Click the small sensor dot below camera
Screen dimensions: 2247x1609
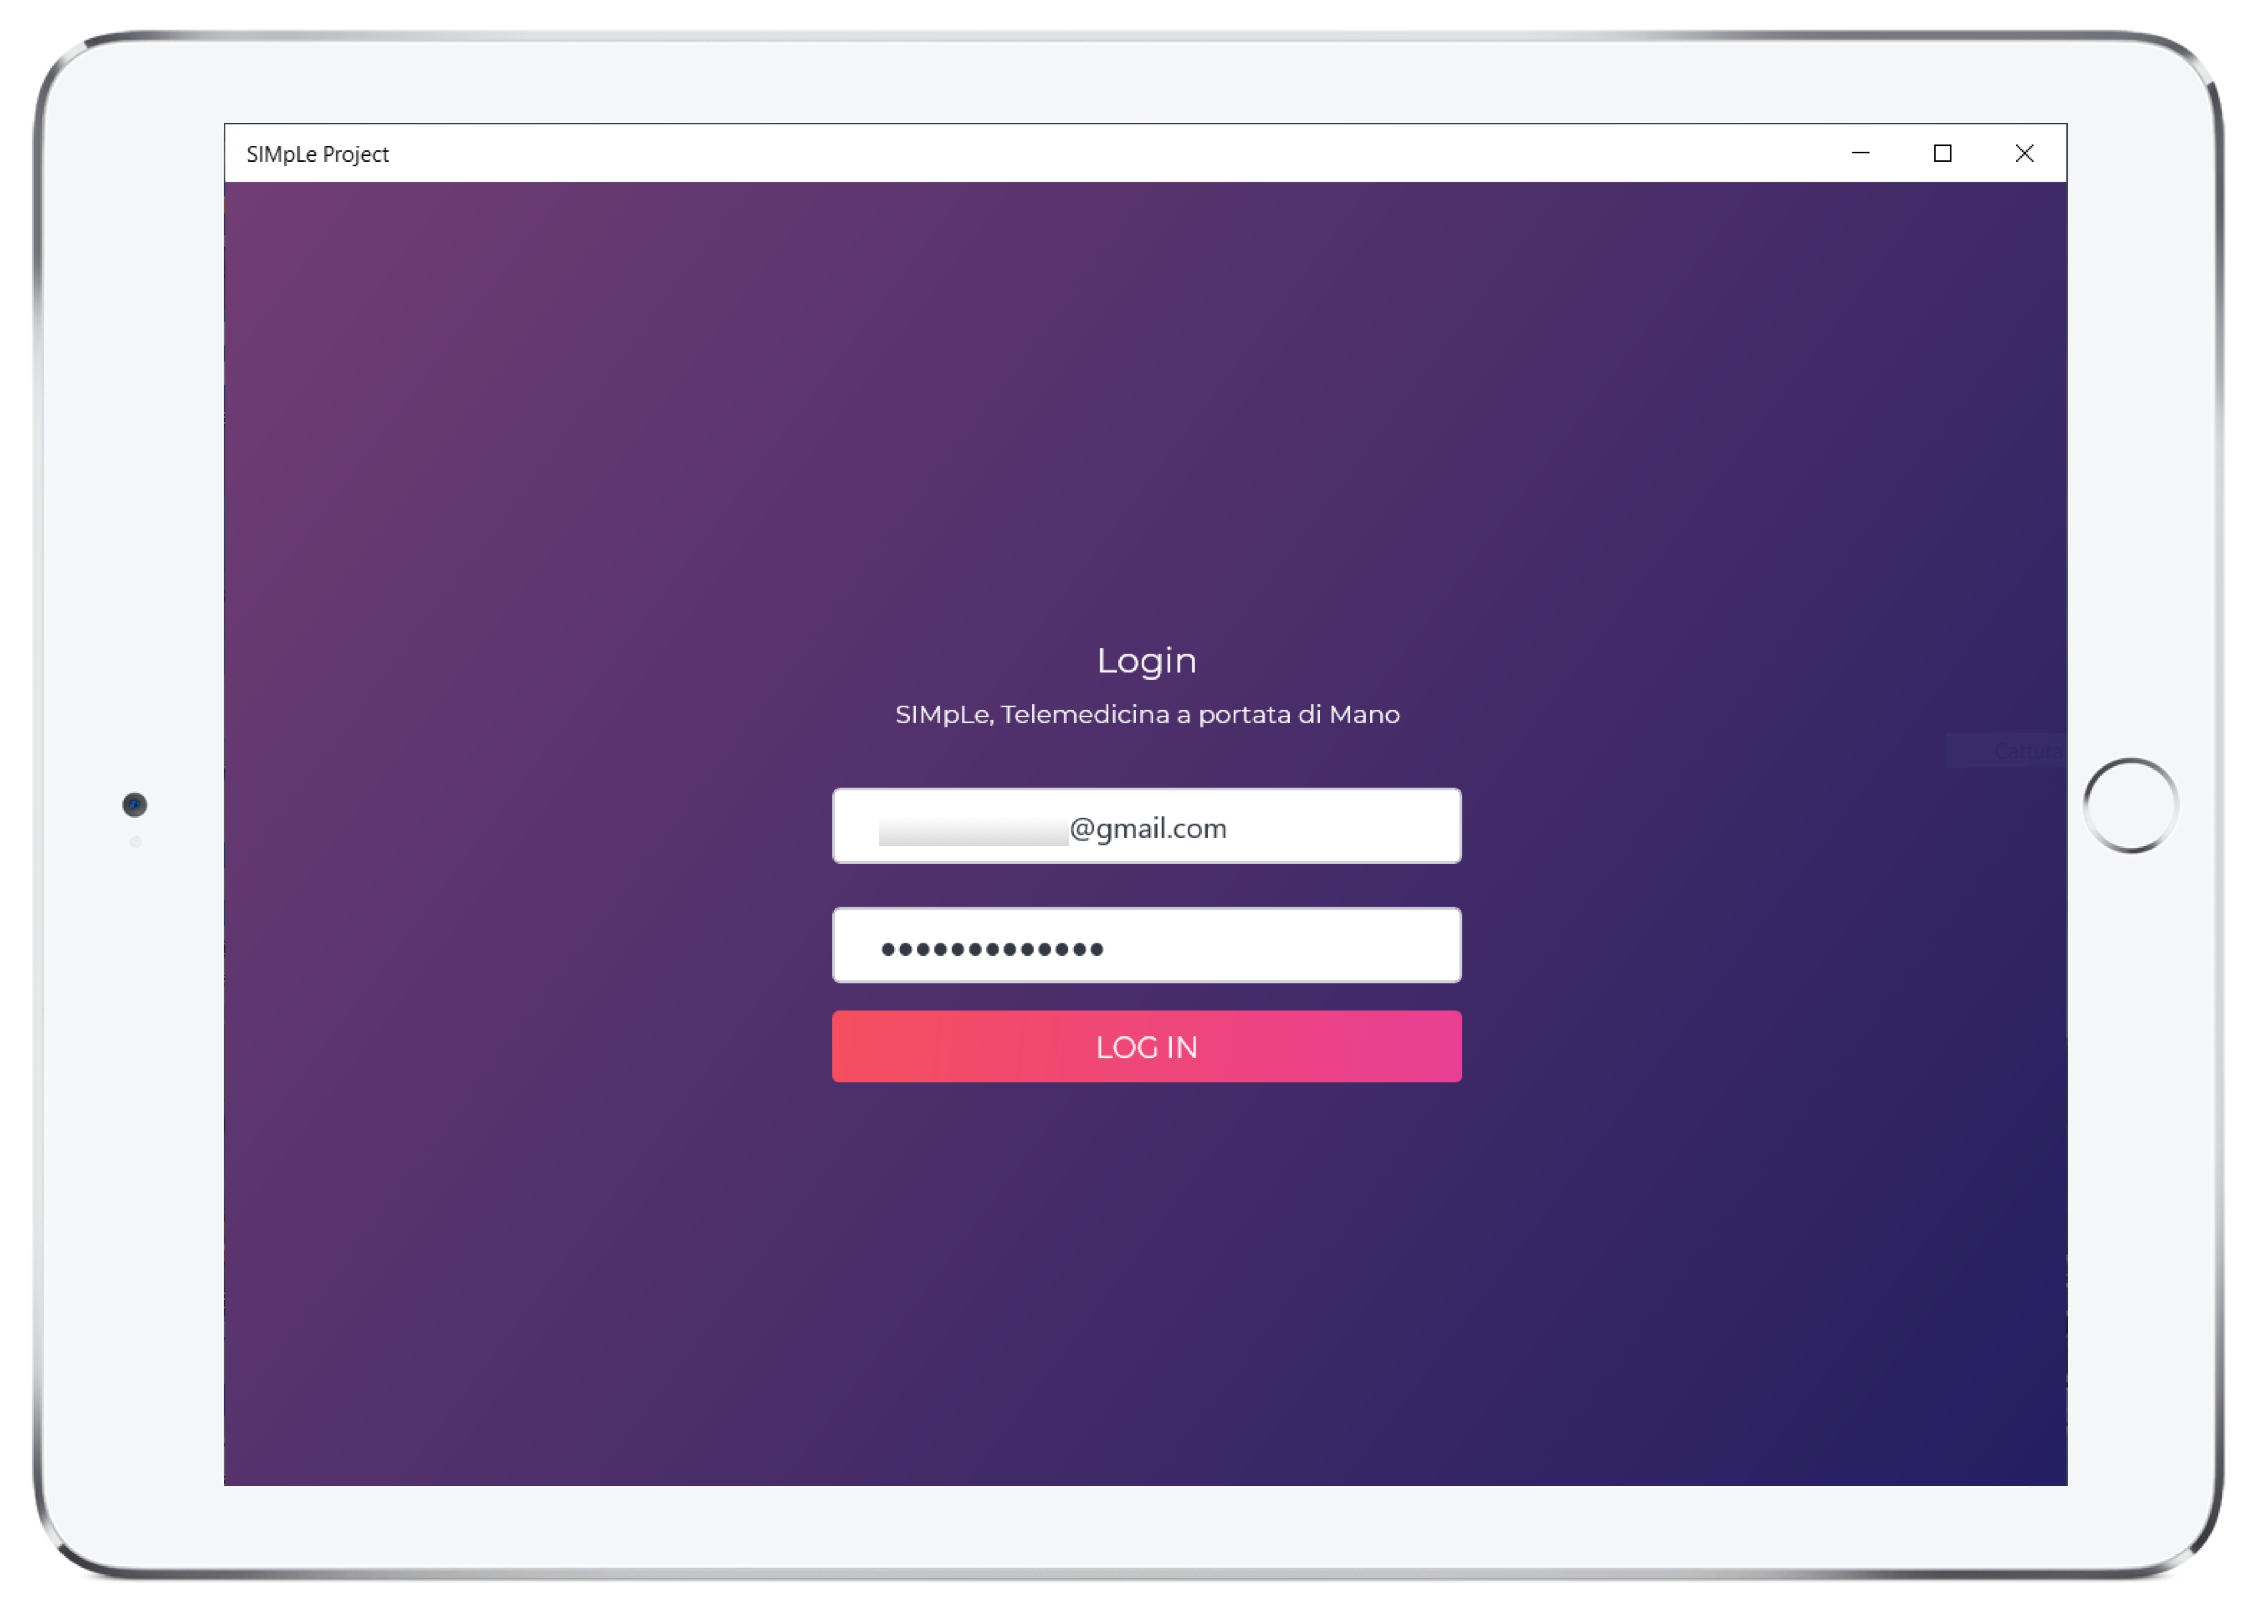(135, 842)
